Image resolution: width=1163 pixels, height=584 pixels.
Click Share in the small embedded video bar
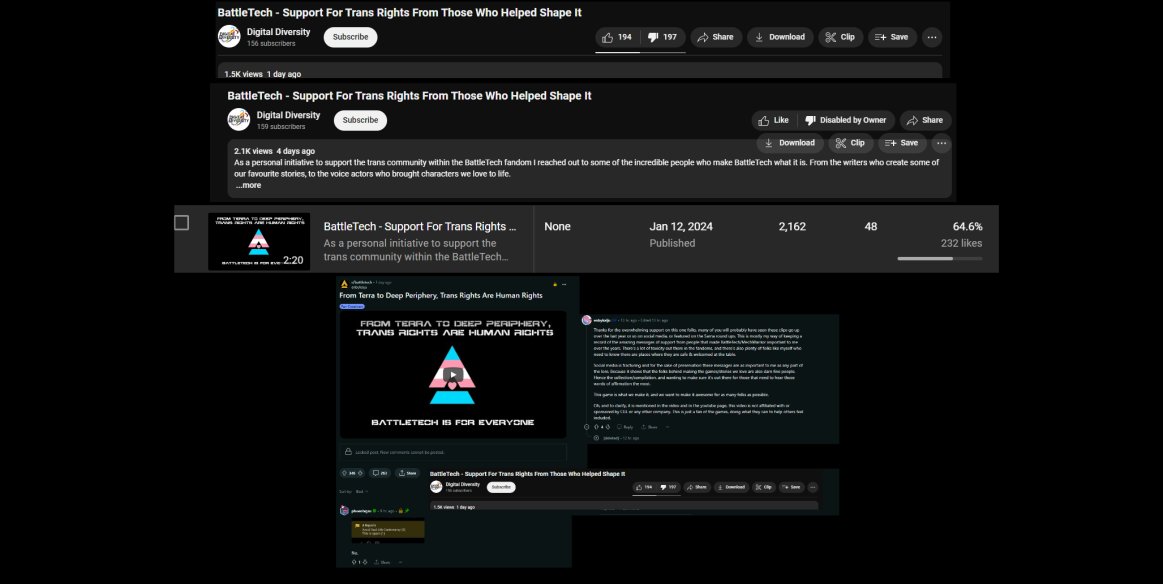[696, 487]
